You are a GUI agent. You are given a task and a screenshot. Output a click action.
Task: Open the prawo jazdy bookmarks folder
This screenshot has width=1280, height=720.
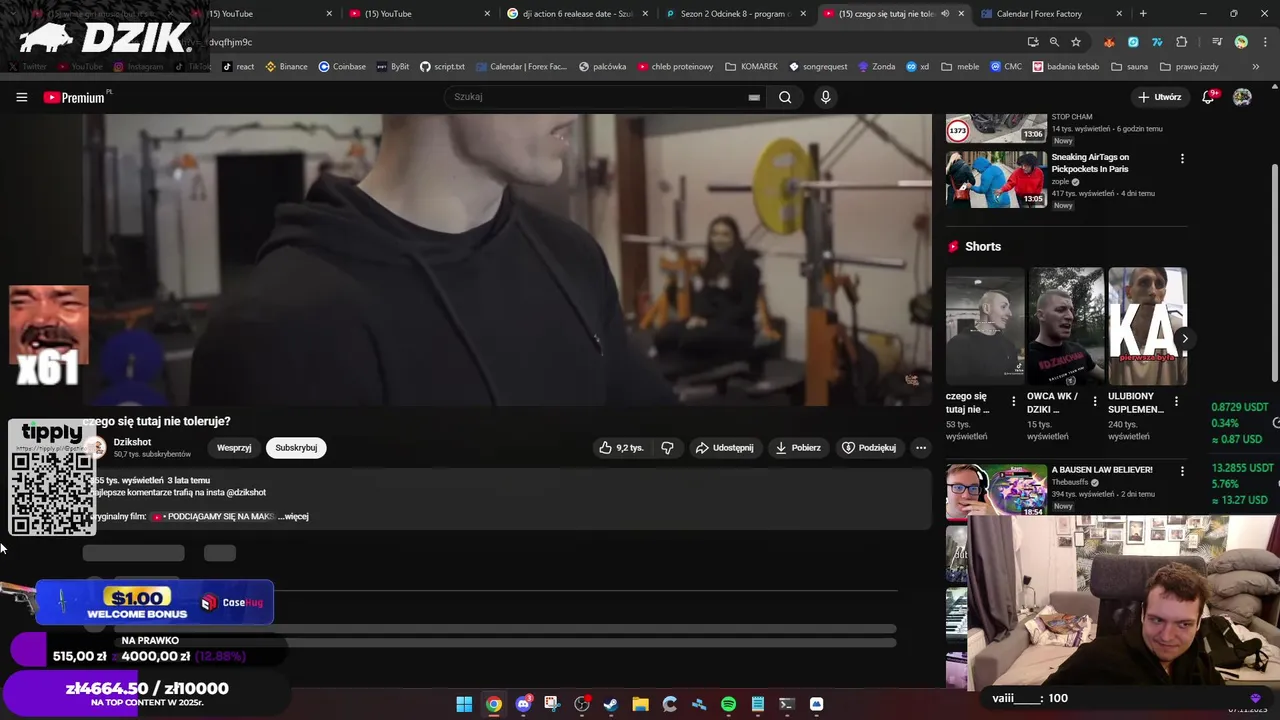coord(1189,67)
